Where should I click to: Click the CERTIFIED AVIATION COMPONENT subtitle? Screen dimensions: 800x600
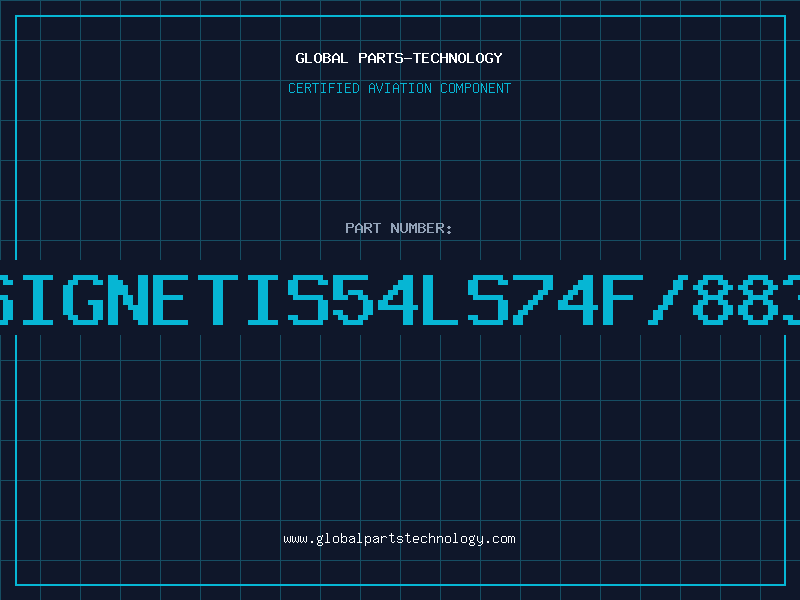(x=399, y=88)
